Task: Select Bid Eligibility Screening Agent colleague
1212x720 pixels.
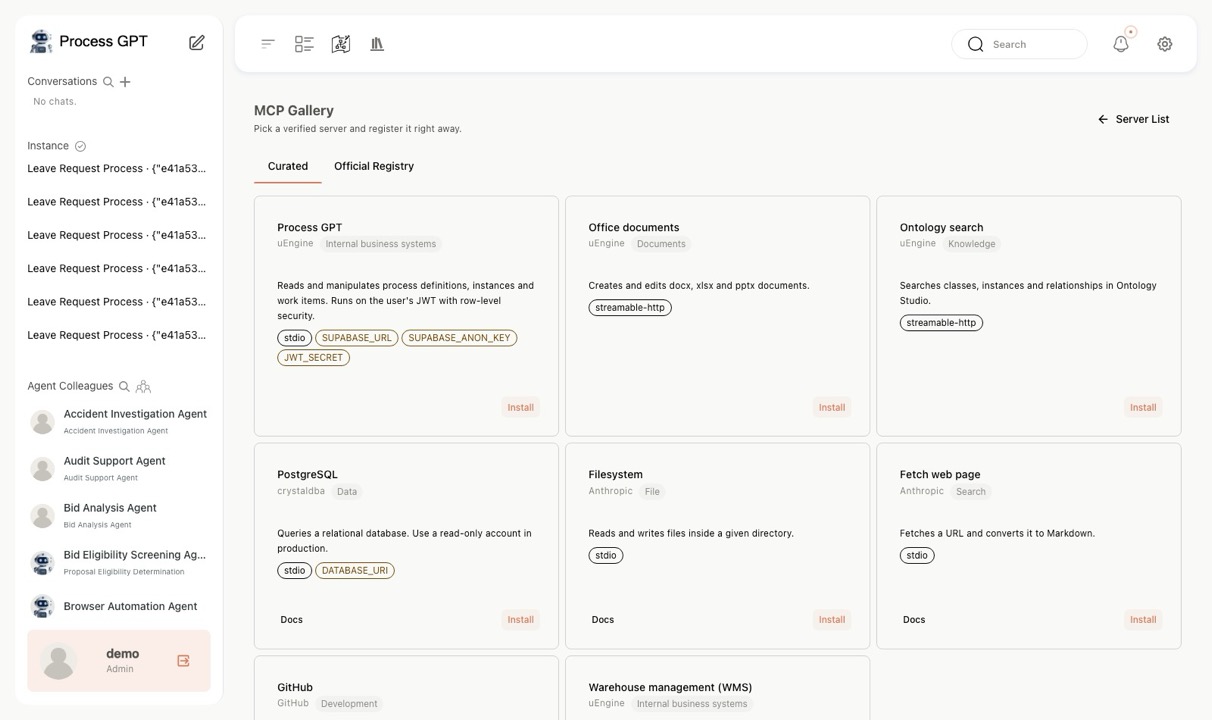Action: point(118,563)
